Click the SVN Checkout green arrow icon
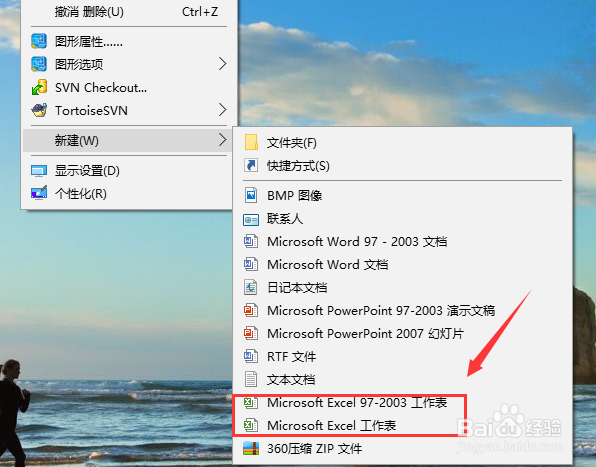Screen dimensions: 596x467 point(39,87)
